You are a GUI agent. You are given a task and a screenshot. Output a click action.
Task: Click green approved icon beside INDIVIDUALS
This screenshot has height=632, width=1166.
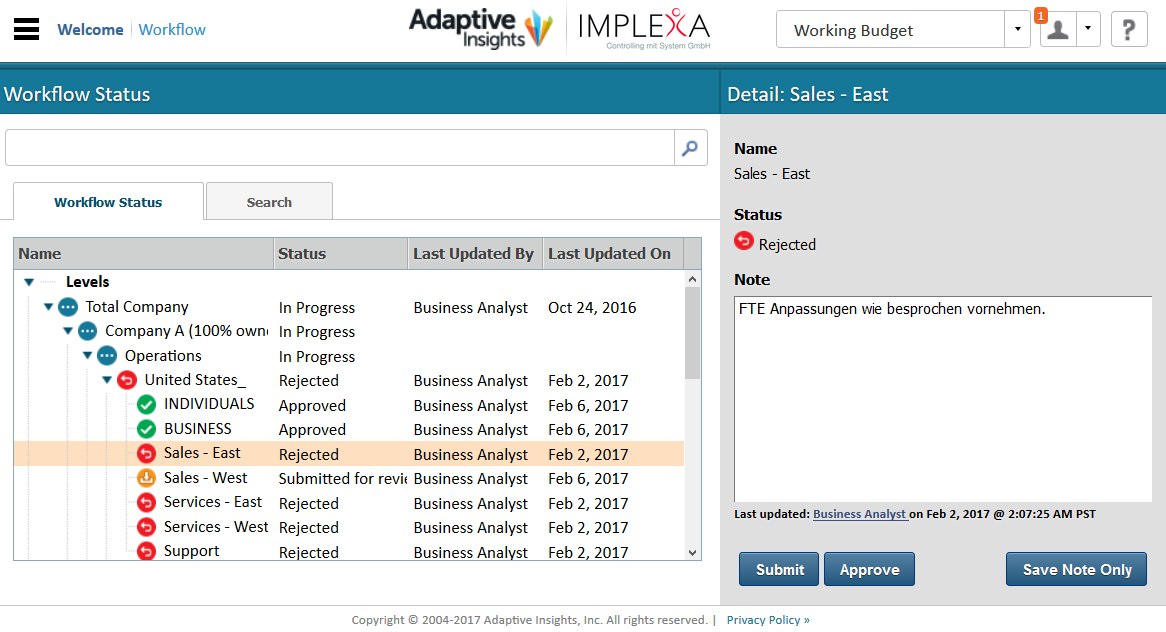click(x=147, y=405)
